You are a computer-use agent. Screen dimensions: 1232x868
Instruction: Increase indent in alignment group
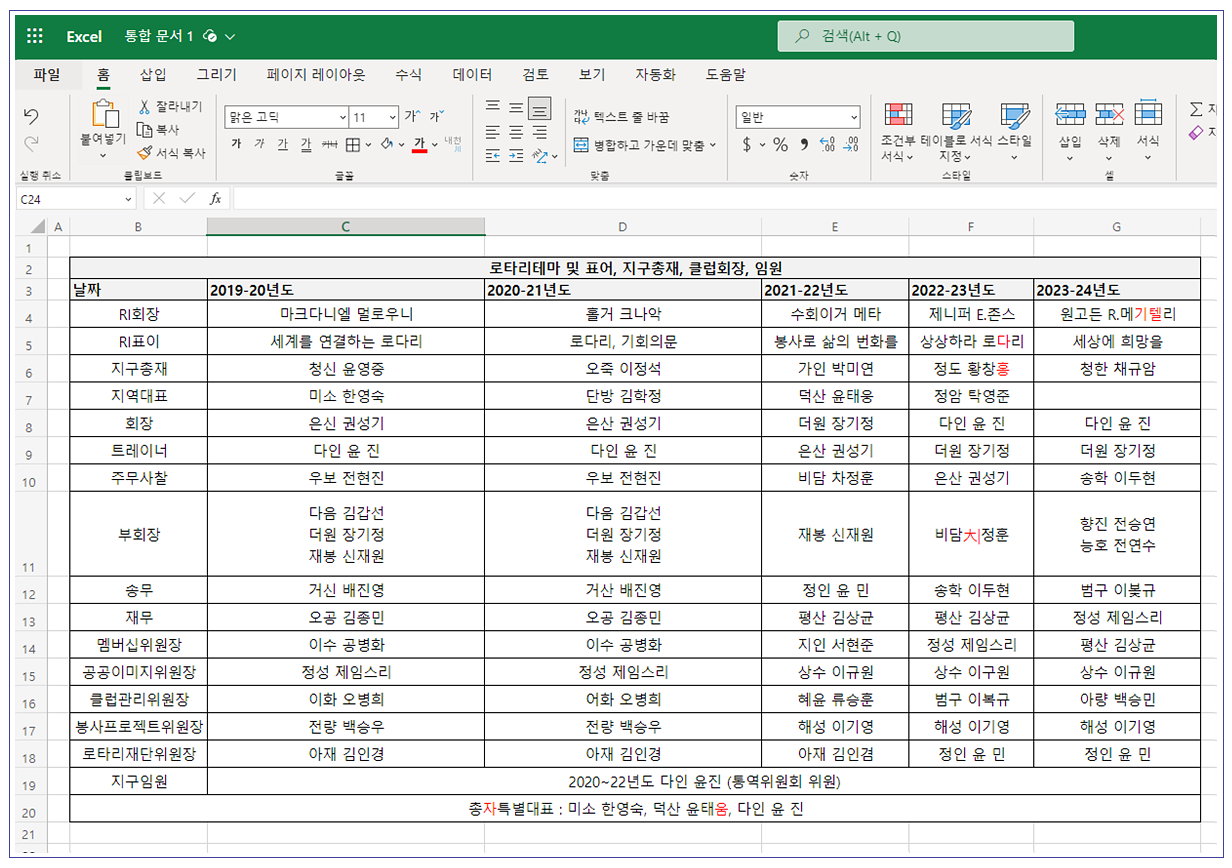pyautogui.click(x=516, y=156)
